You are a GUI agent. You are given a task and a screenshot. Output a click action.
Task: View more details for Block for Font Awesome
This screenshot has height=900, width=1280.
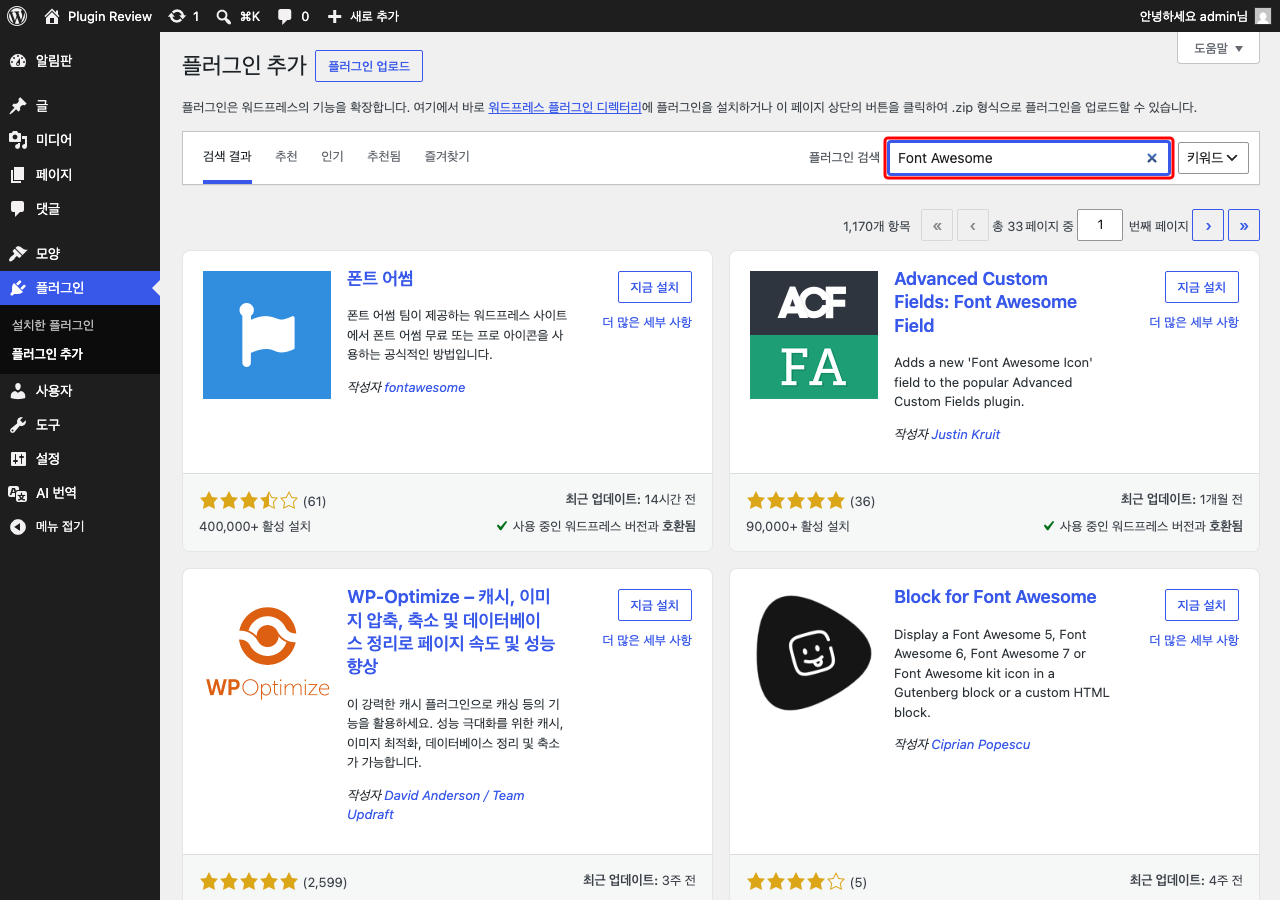click(x=1194, y=640)
